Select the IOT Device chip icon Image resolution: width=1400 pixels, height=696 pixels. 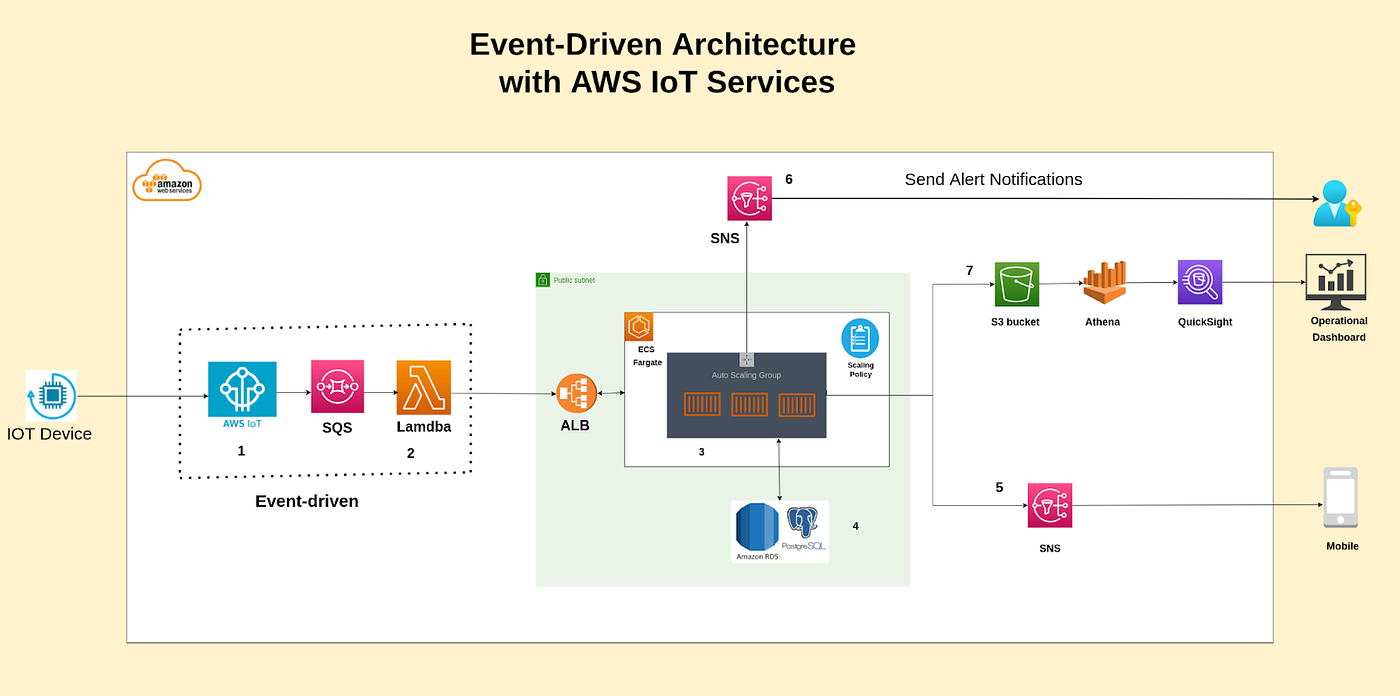click(x=50, y=394)
